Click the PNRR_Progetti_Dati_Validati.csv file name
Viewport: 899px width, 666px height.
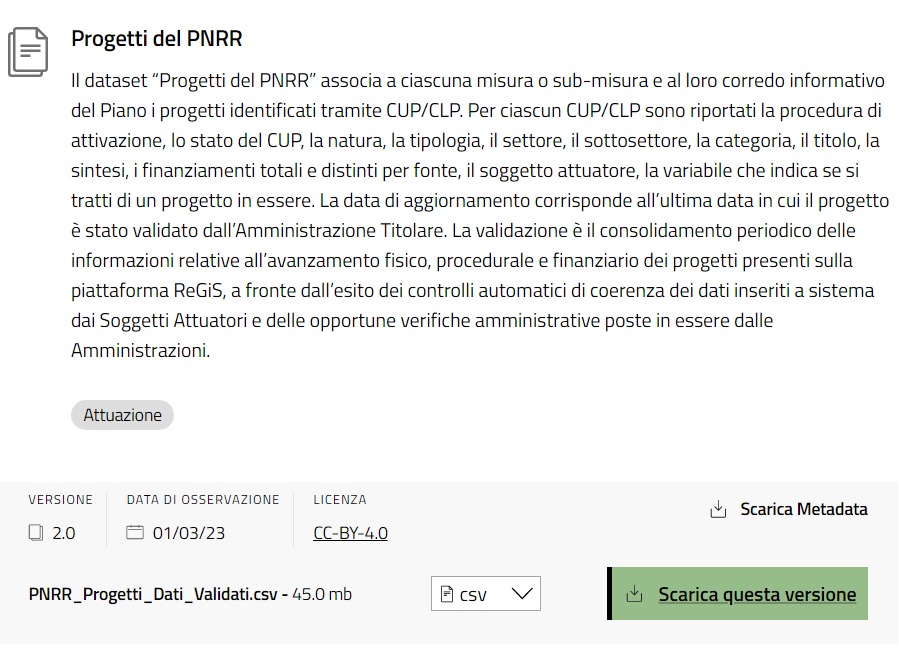(153, 594)
